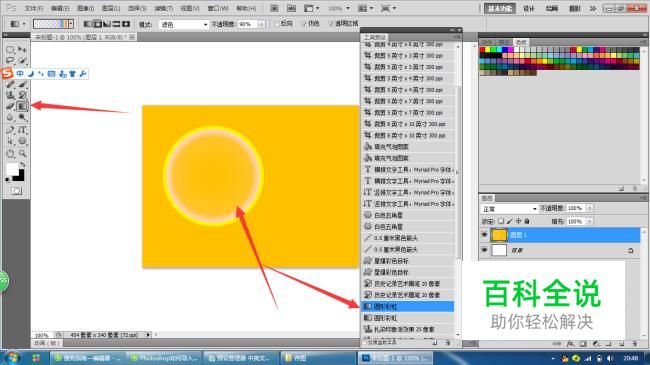Choose the Reflected gradient style

(x=116, y=24)
